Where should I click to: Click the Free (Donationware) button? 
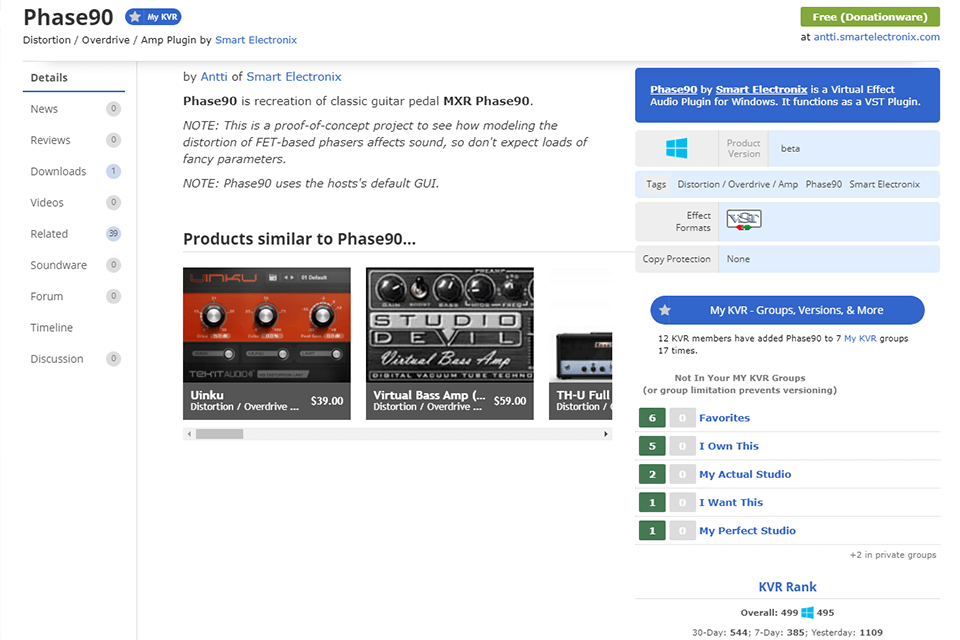point(869,17)
